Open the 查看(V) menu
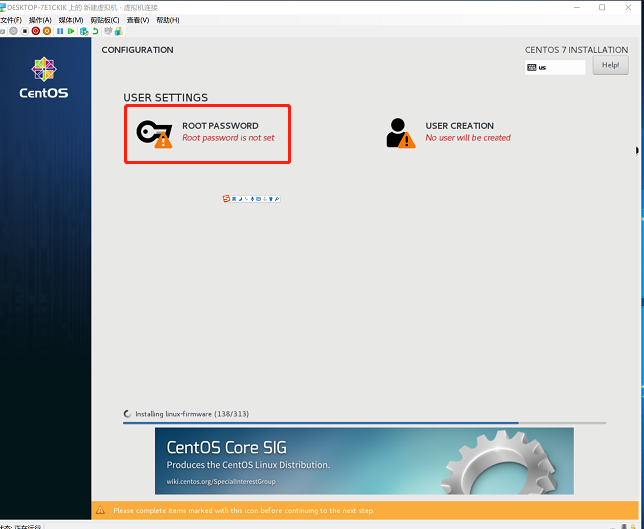The image size is (644, 529). (138, 20)
